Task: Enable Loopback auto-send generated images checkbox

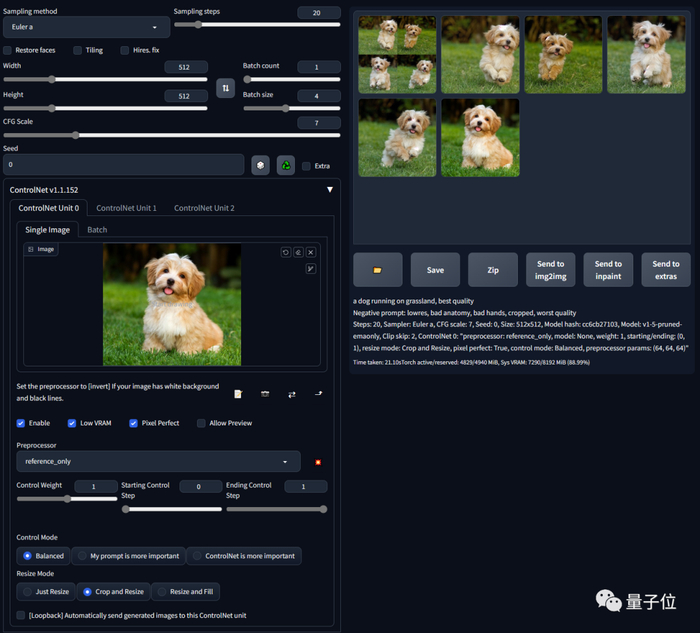Action: pos(21,615)
